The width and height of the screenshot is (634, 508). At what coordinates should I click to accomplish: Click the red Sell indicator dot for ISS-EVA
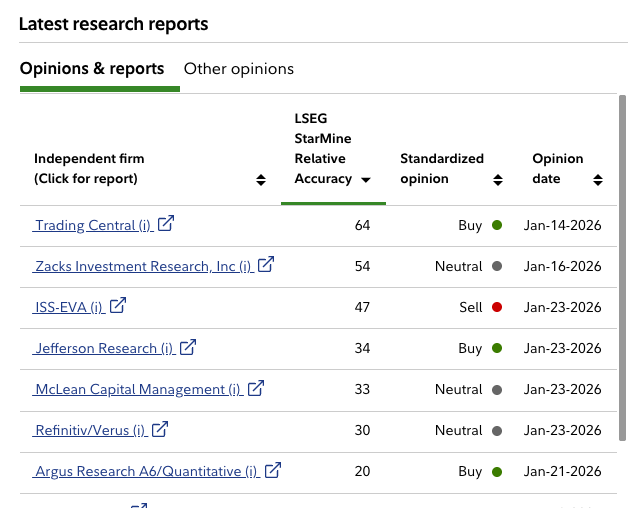tap(497, 307)
